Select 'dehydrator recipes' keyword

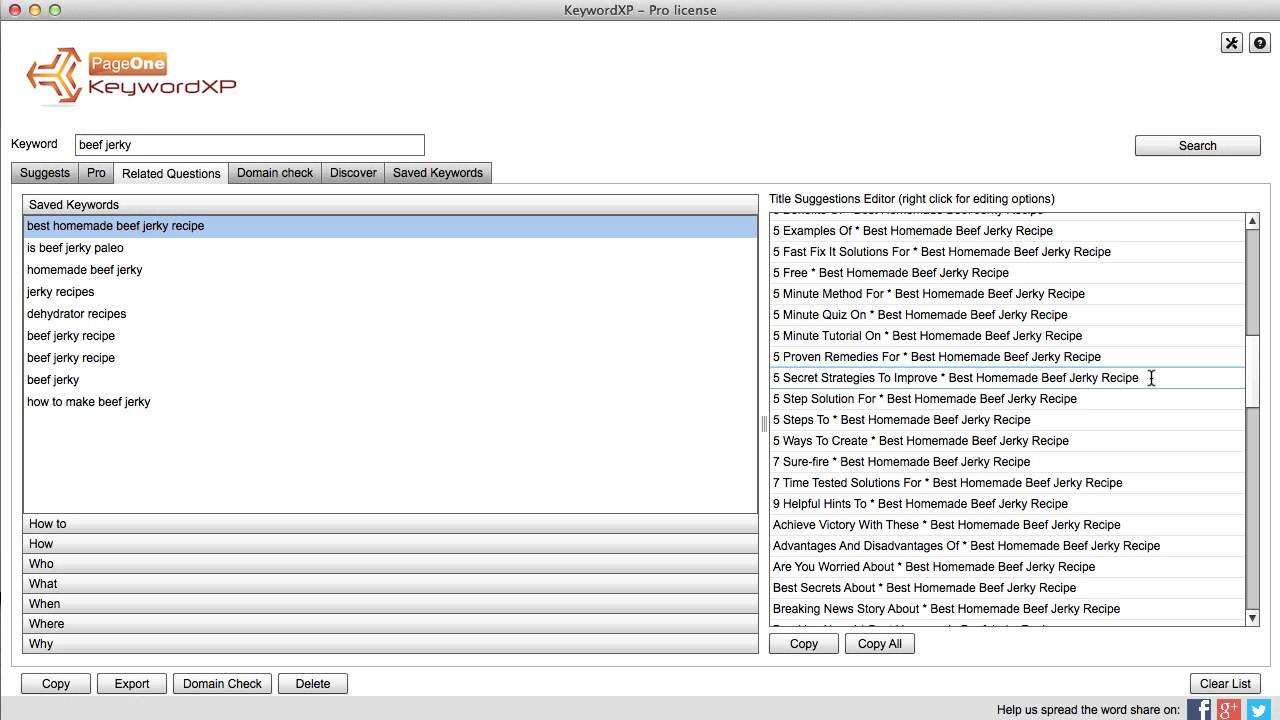[x=390, y=314]
